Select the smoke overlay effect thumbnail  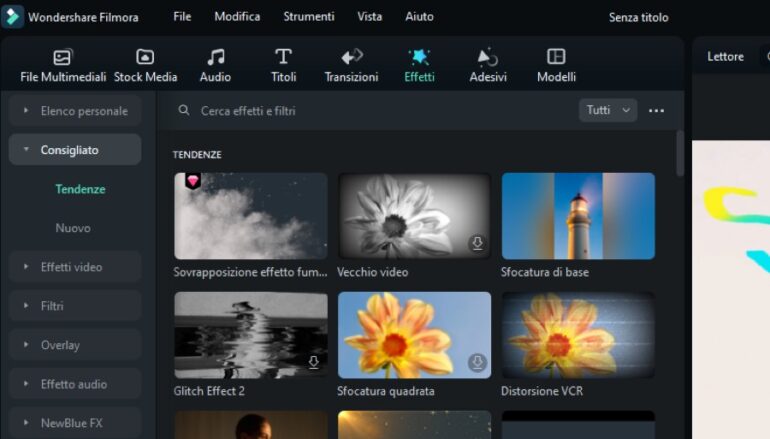[250, 216]
